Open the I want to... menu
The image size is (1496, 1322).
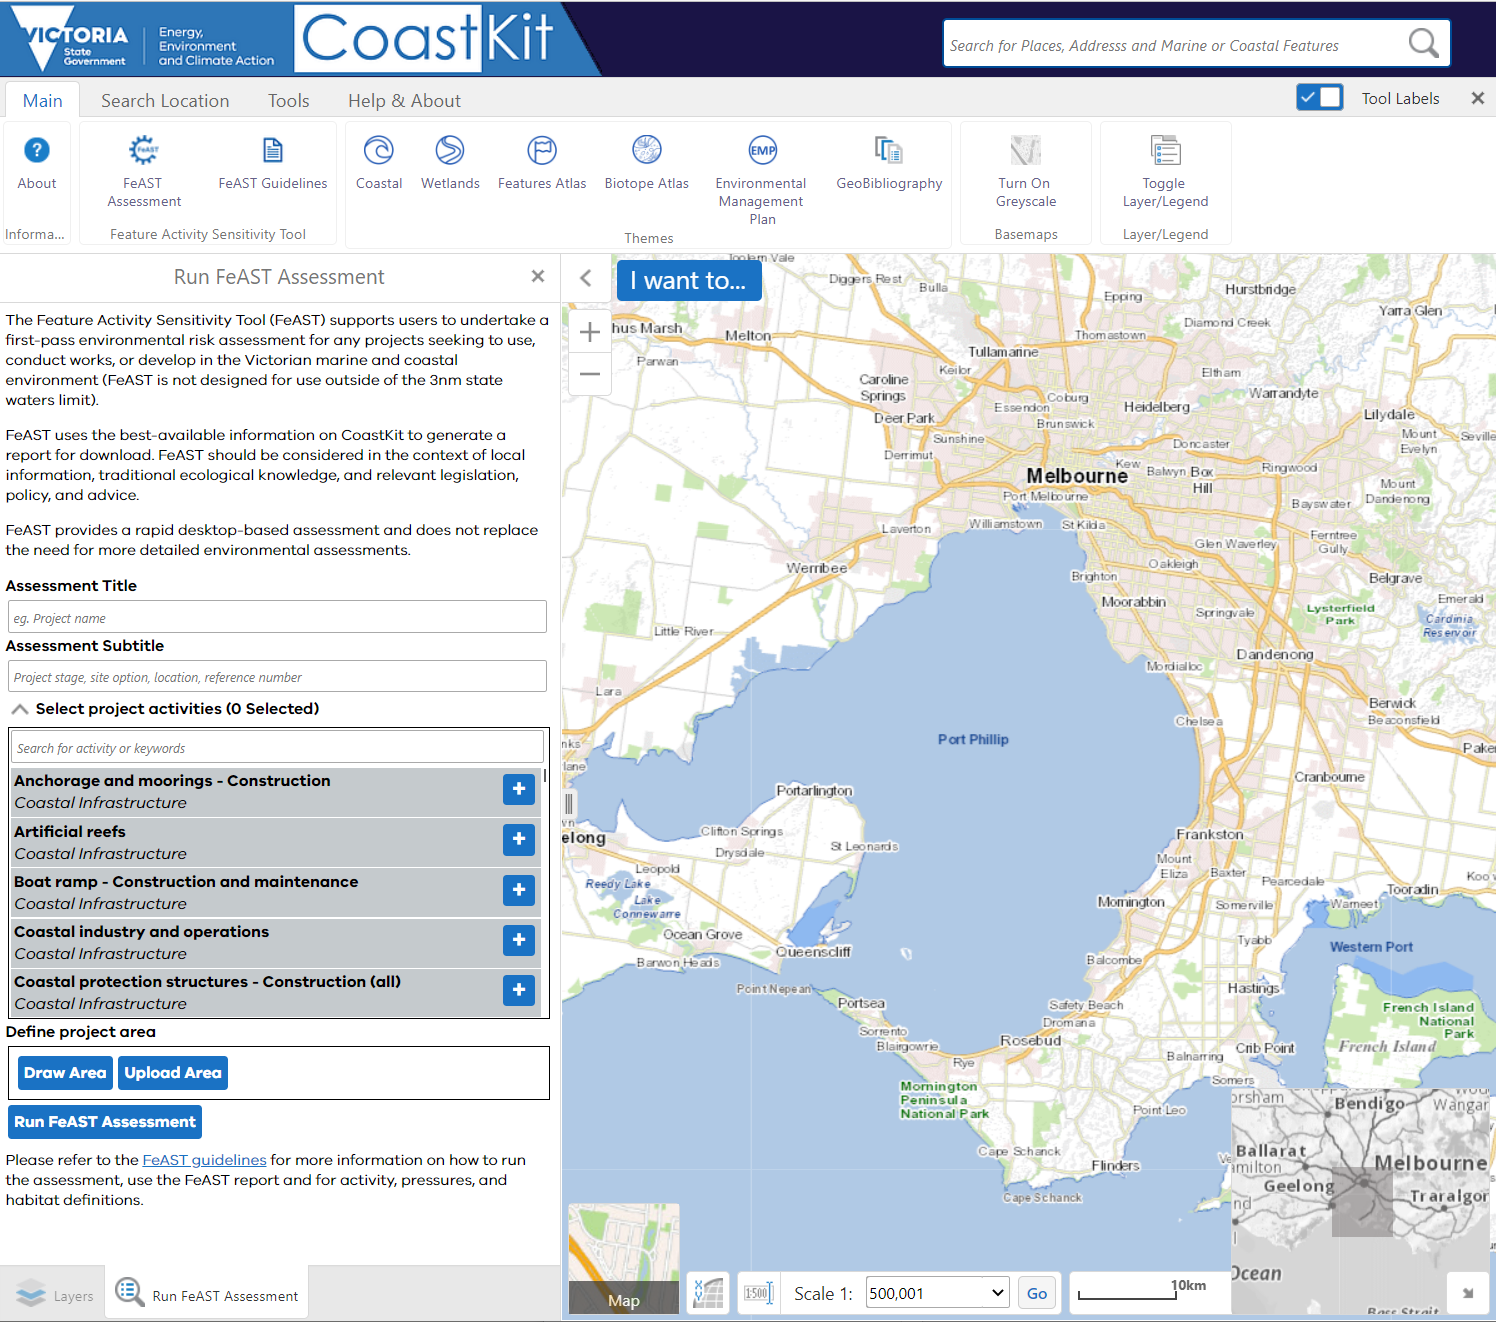(x=689, y=281)
